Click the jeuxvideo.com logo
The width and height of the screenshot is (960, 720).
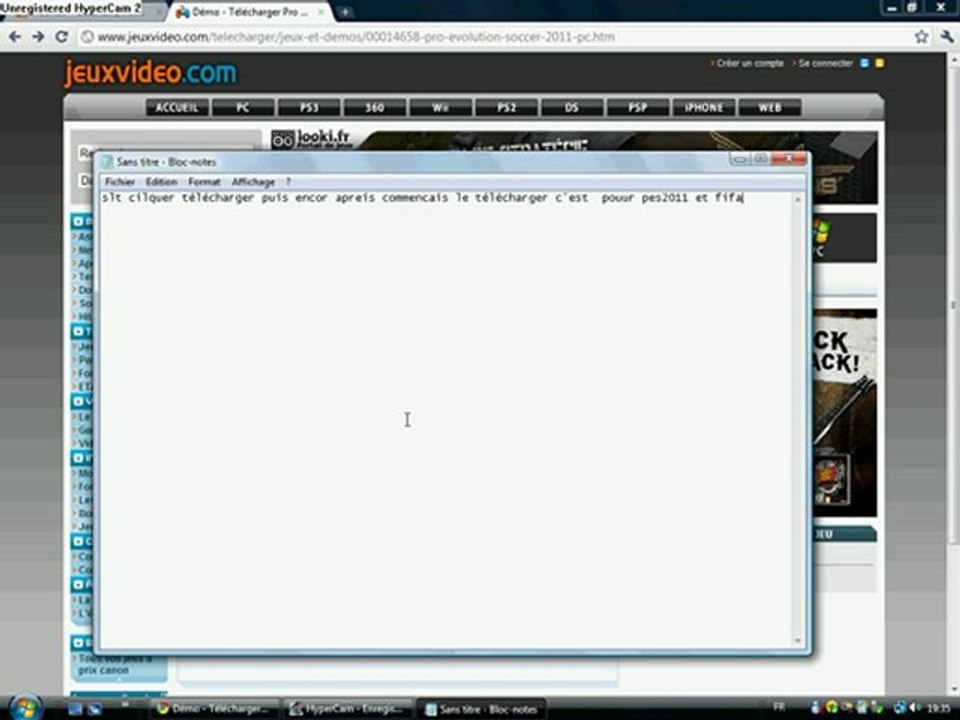(x=151, y=73)
